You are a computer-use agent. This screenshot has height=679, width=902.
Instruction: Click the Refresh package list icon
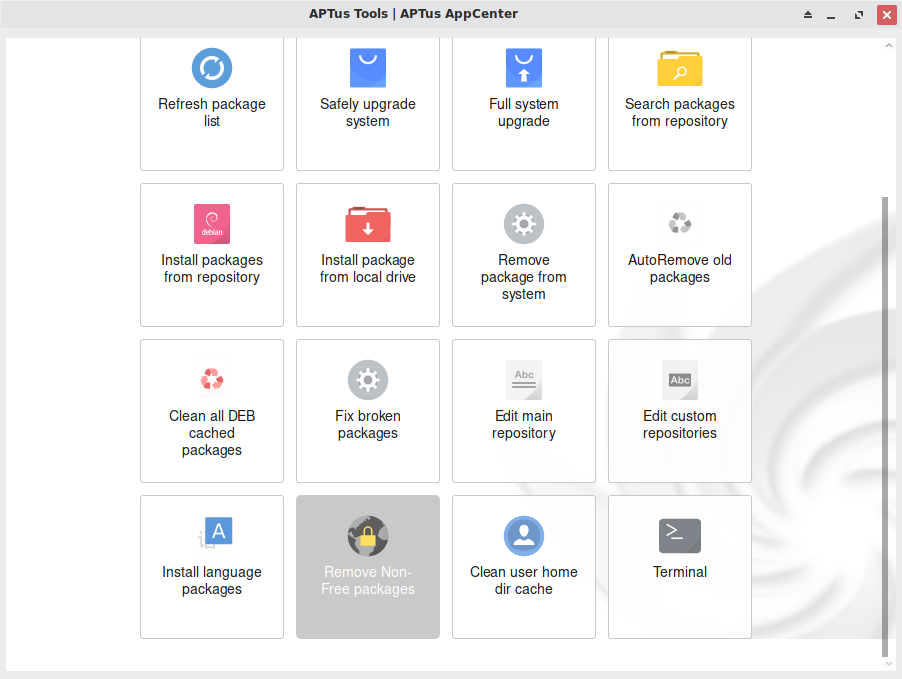tap(212, 68)
